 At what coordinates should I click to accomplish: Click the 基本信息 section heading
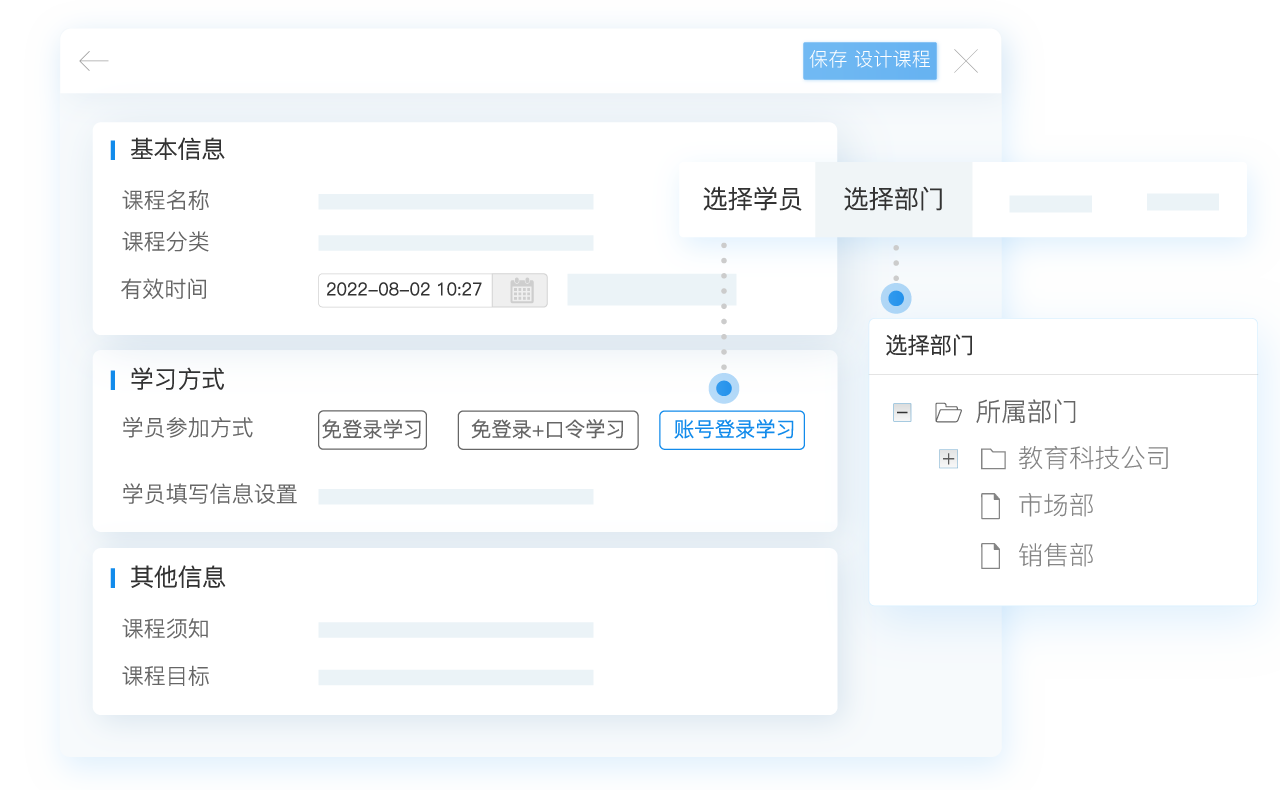(x=178, y=150)
